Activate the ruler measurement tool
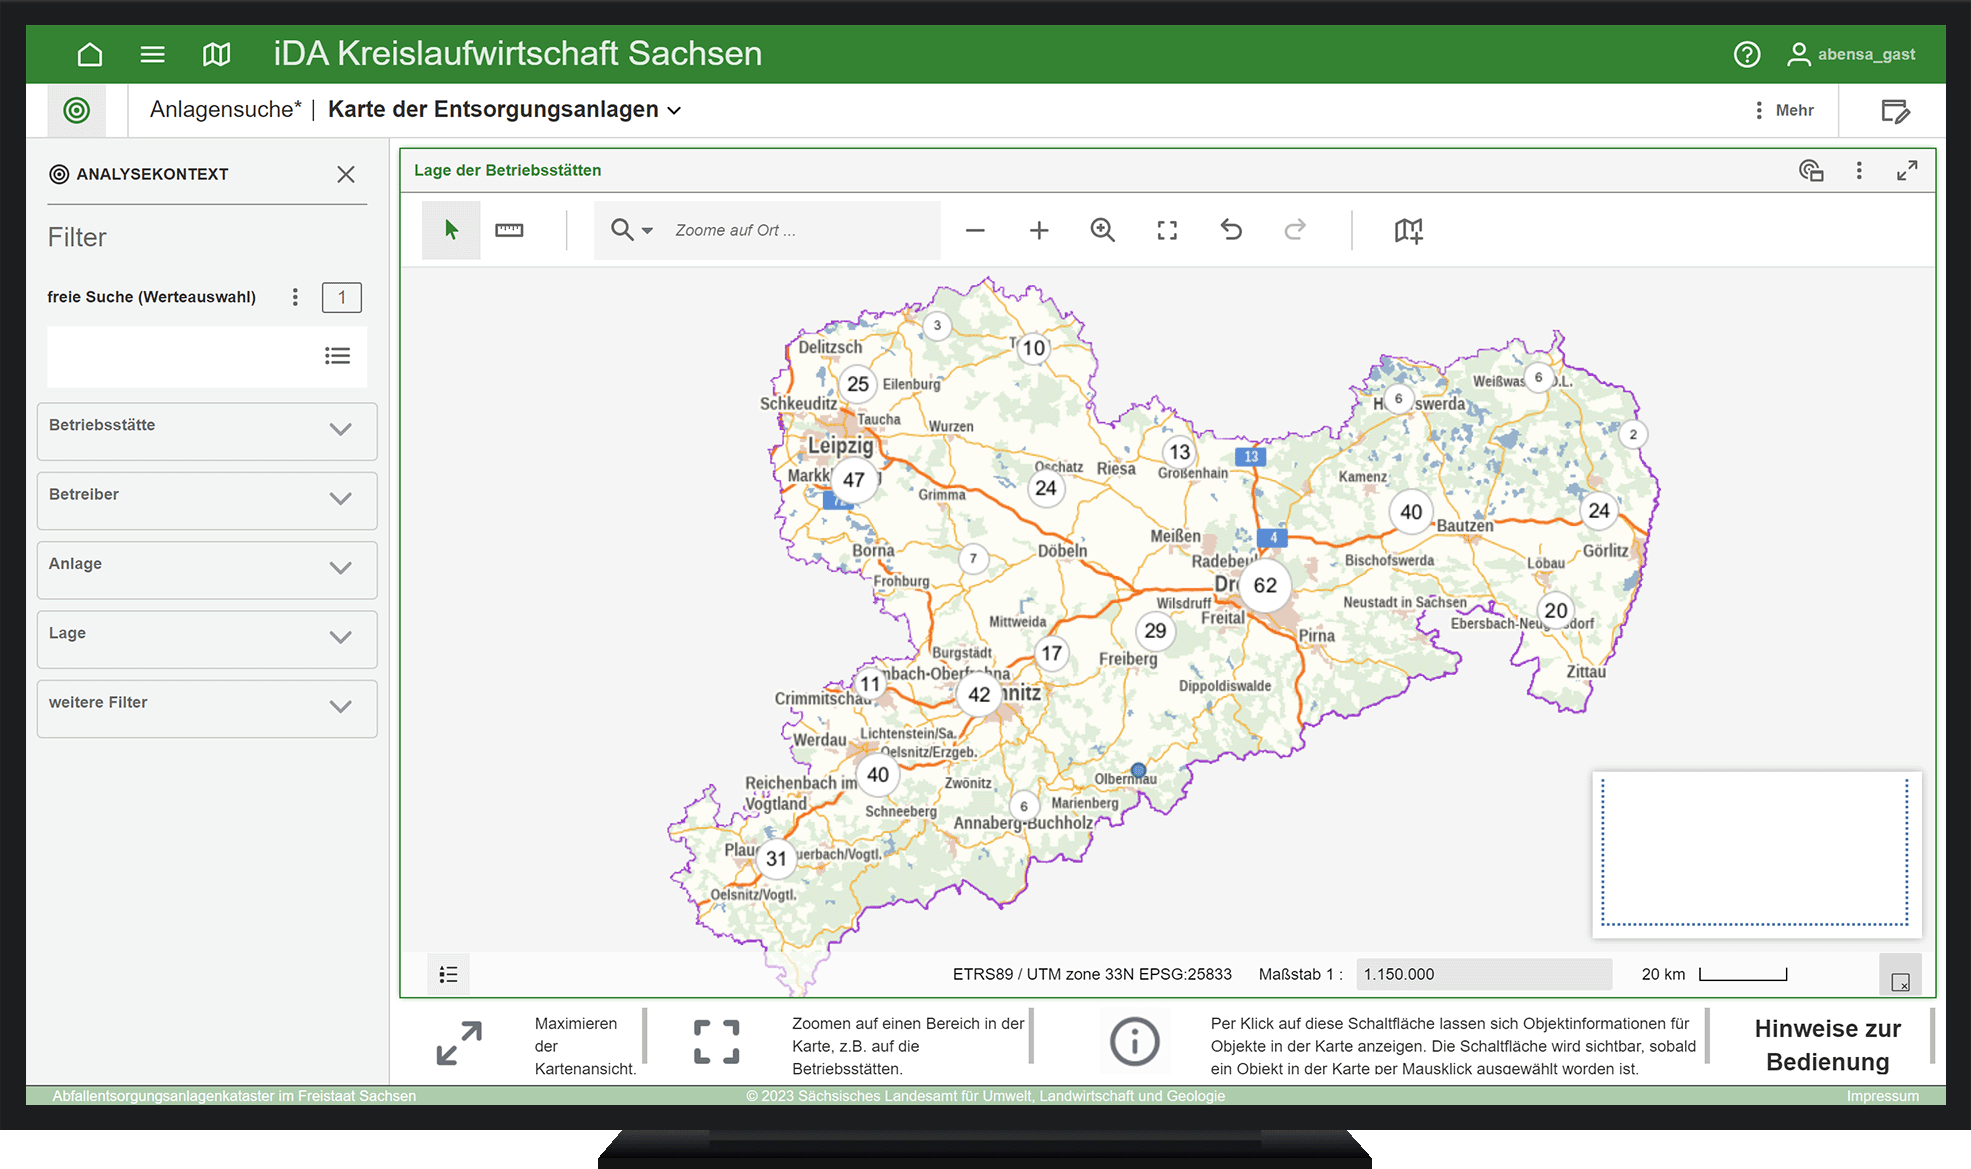 pyautogui.click(x=509, y=230)
